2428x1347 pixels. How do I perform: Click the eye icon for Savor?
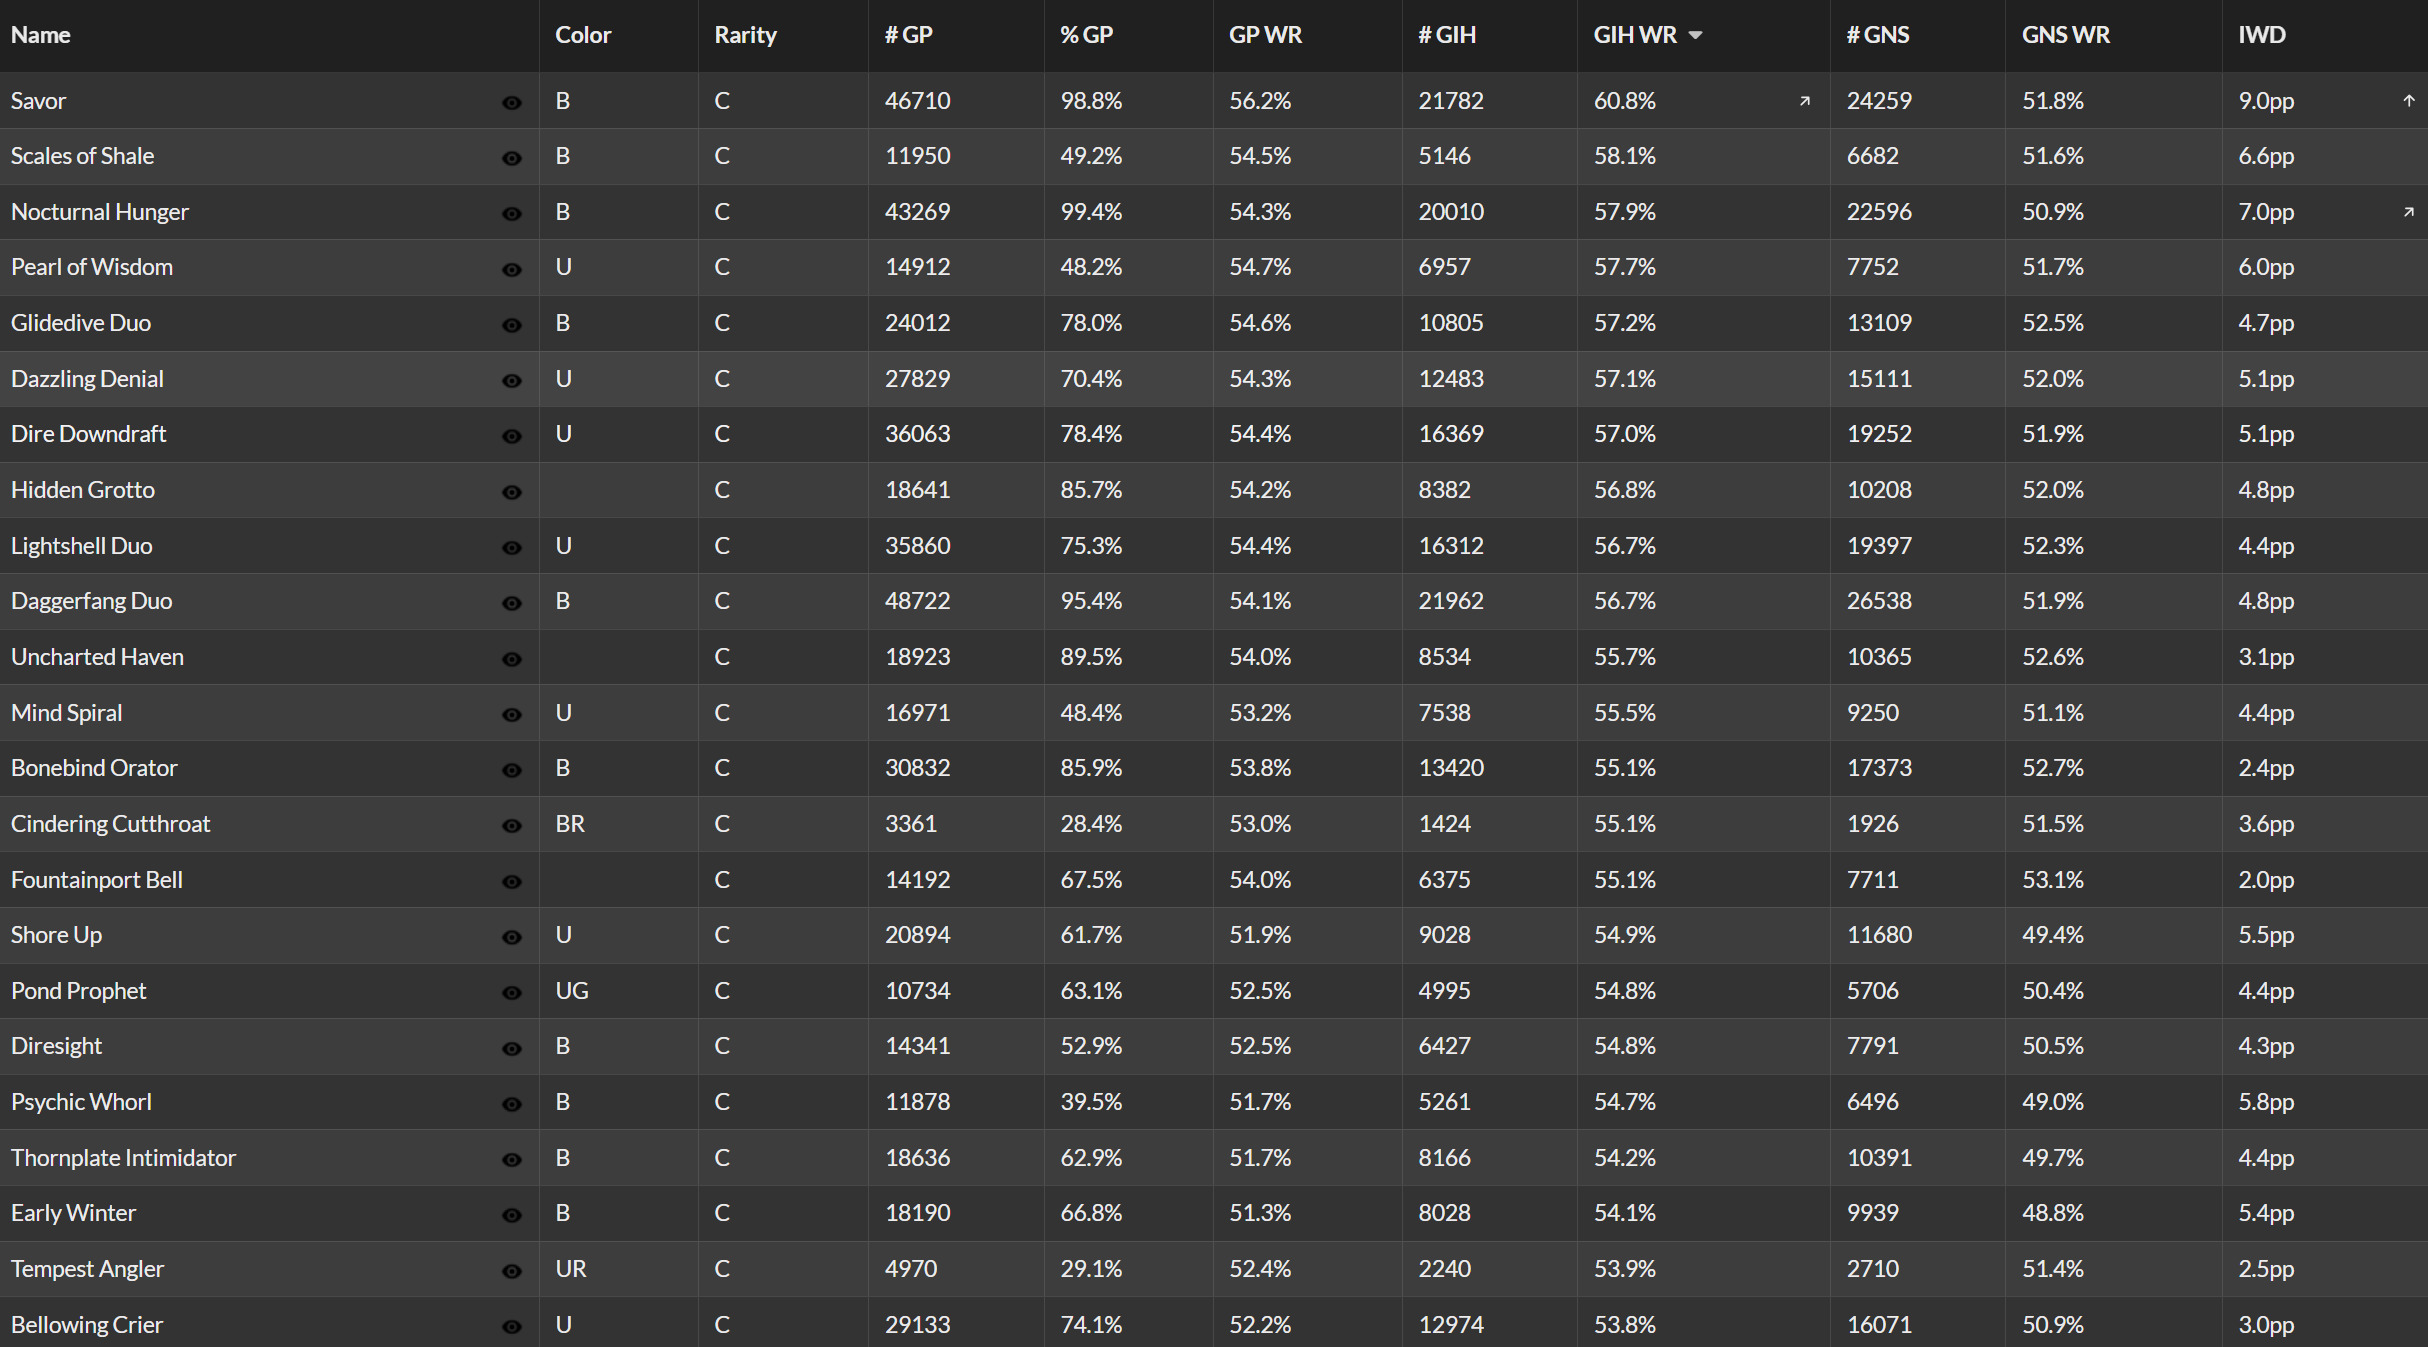tap(511, 103)
